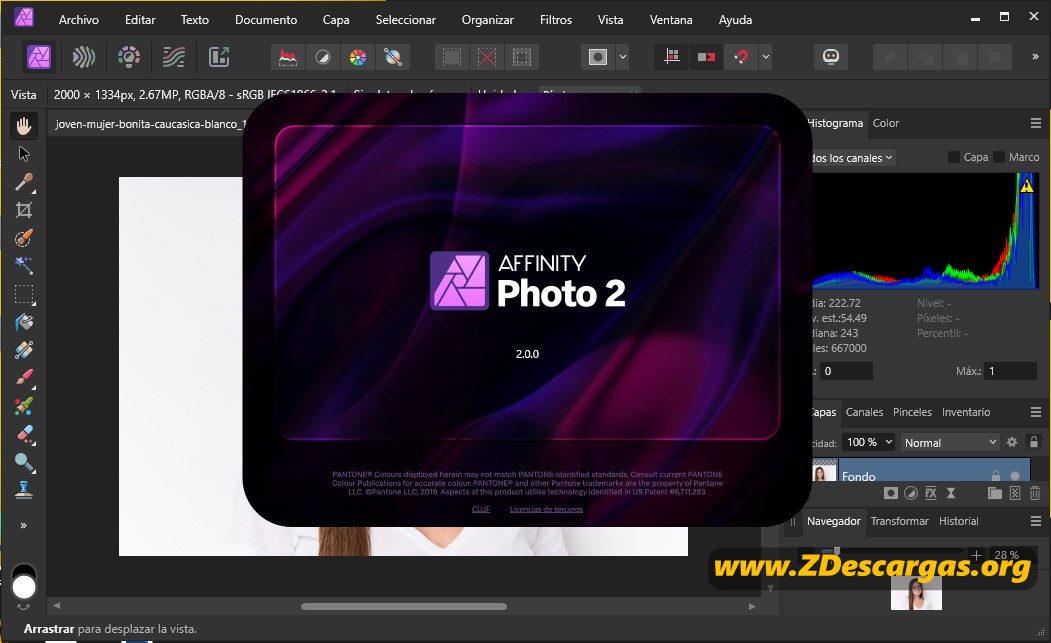The height and width of the screenshot is (643, 1051).
Task: Click the Deselect red X icon
Action: click(x=487, y=58)
